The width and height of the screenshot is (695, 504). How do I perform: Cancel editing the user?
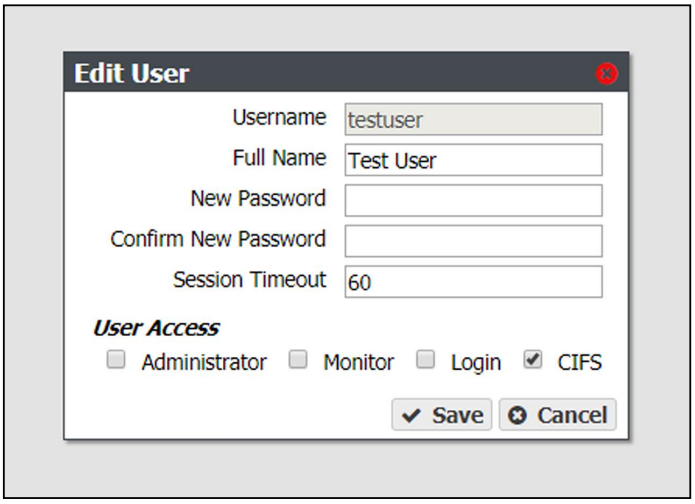[x=558, y=414]
